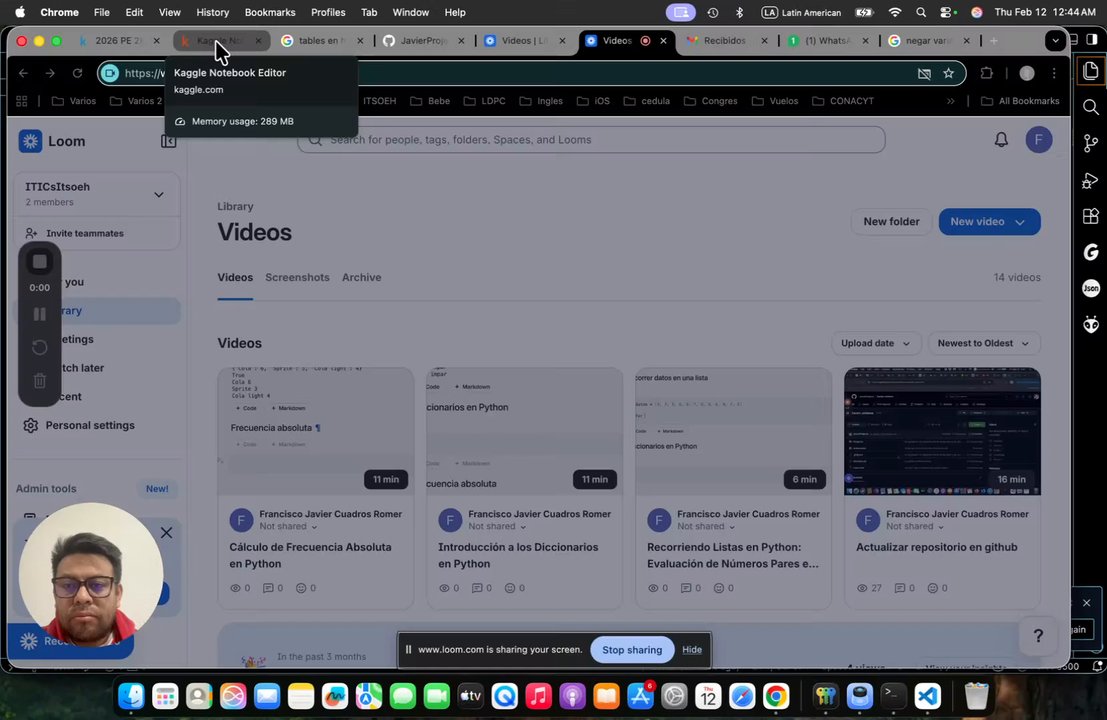Open the Upload date sort dropdown
The width and height of the screenshot is (1107, 720).
875,343
